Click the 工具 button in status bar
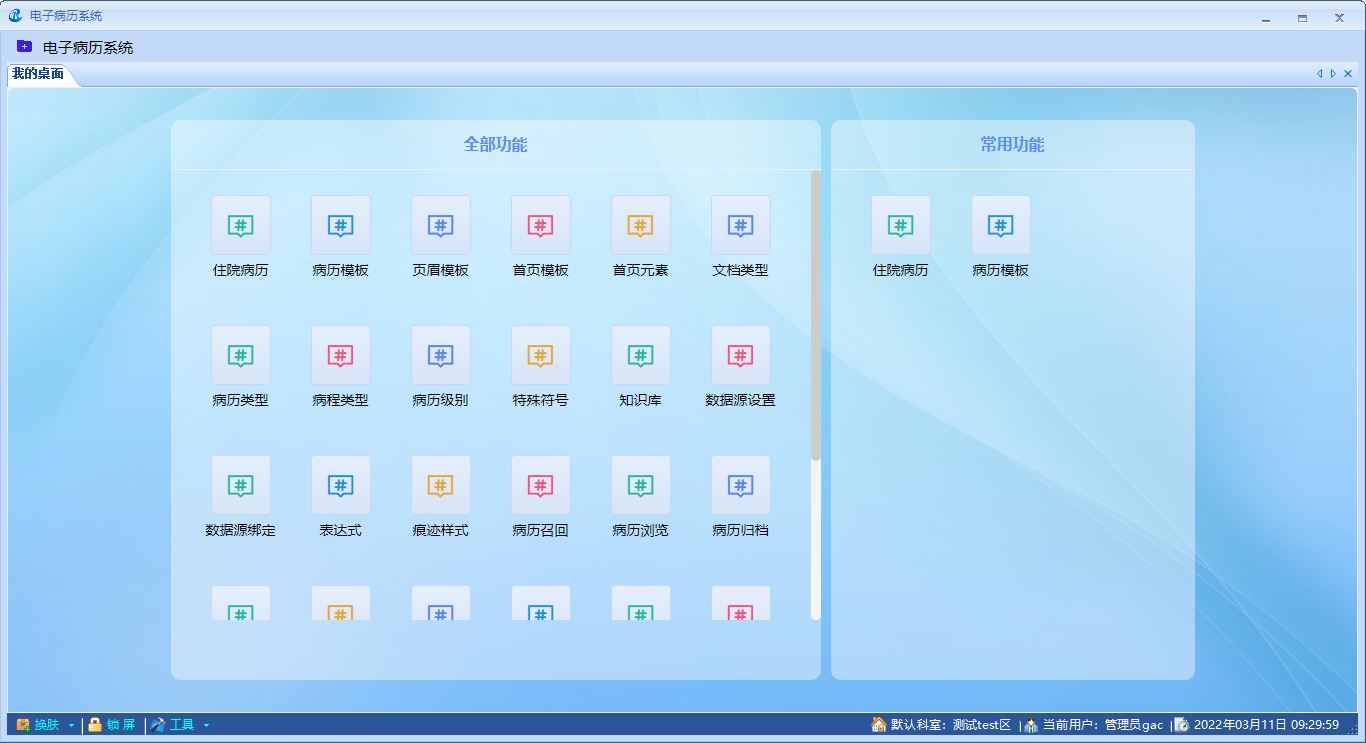The height and width of the screenshot is (743, 1366). [173, 725]
